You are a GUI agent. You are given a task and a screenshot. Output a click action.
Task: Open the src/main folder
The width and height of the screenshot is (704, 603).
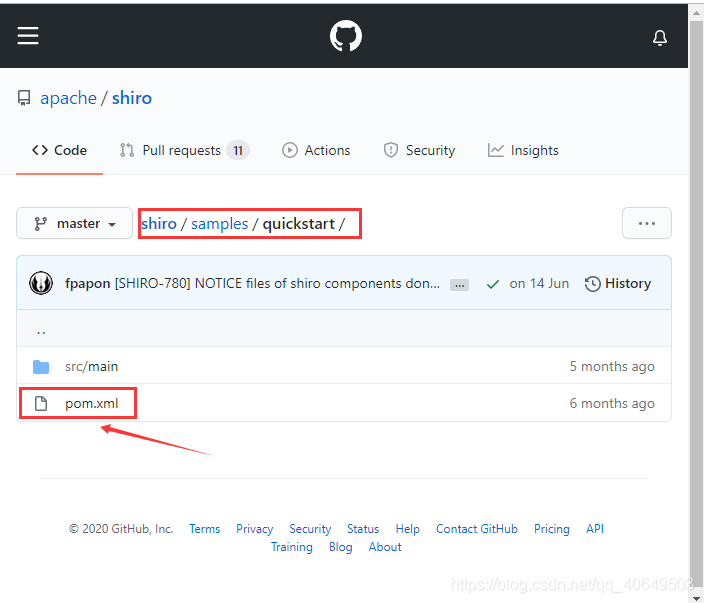(x=92, y=366)
